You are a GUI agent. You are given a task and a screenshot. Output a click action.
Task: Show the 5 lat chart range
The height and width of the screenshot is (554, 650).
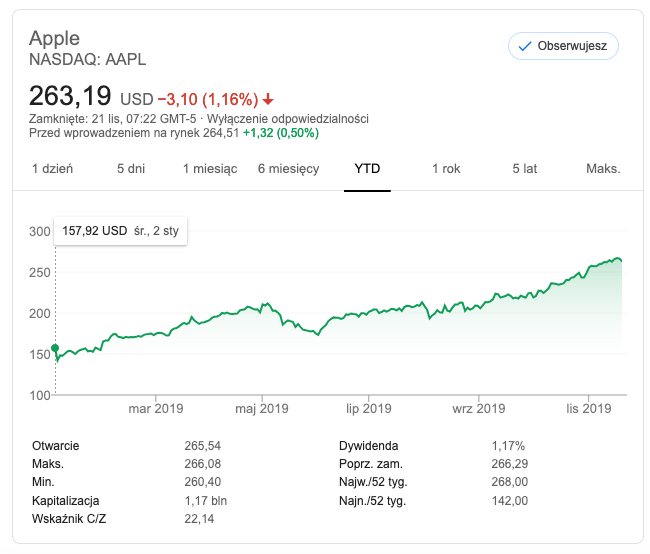coord(525,169)
